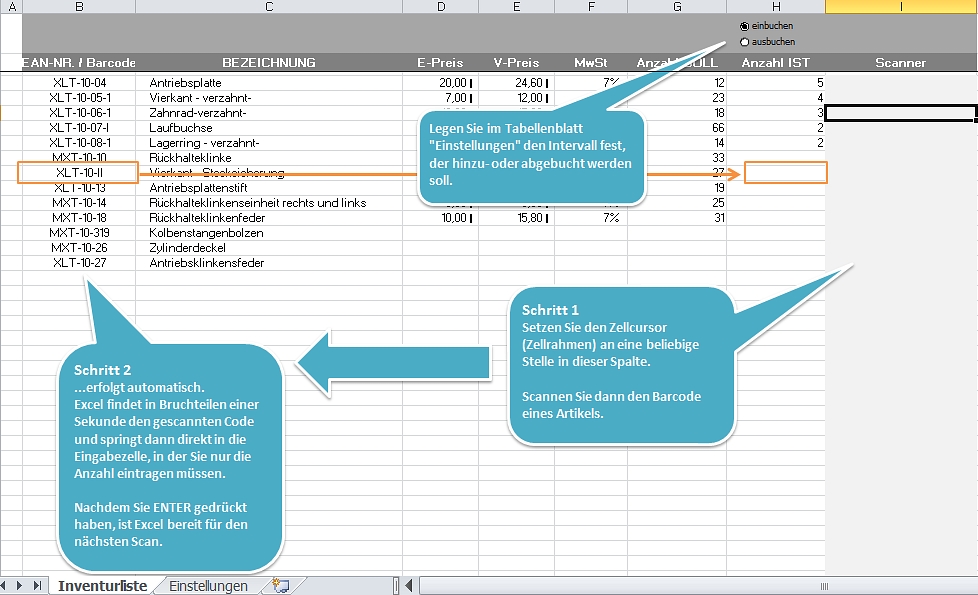Click the selected Scanner column cell
Viewport: 978px width, 595px height.
(x=900, y=113)
